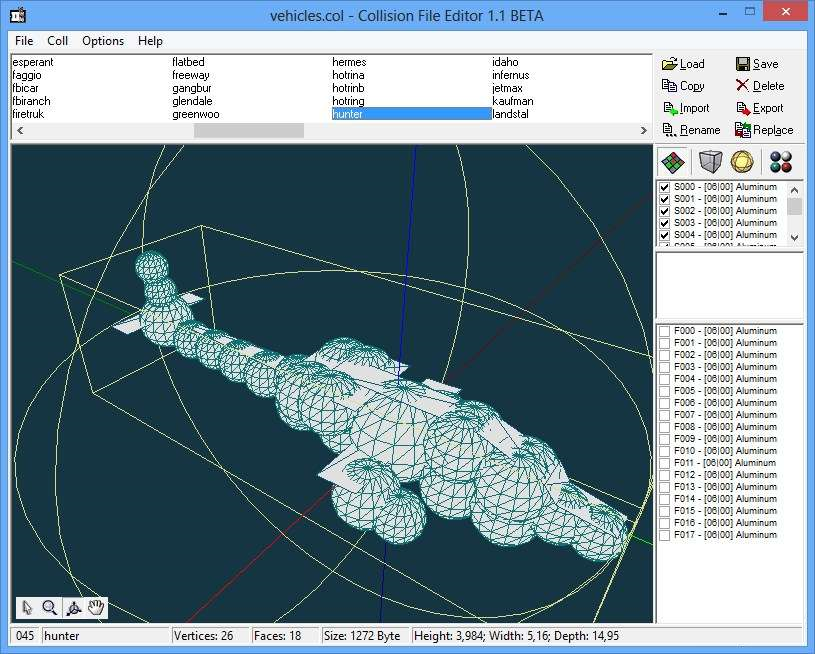Select the hand pan tool
This screenshot has width=815, height=654.
(x=96, y=607)
